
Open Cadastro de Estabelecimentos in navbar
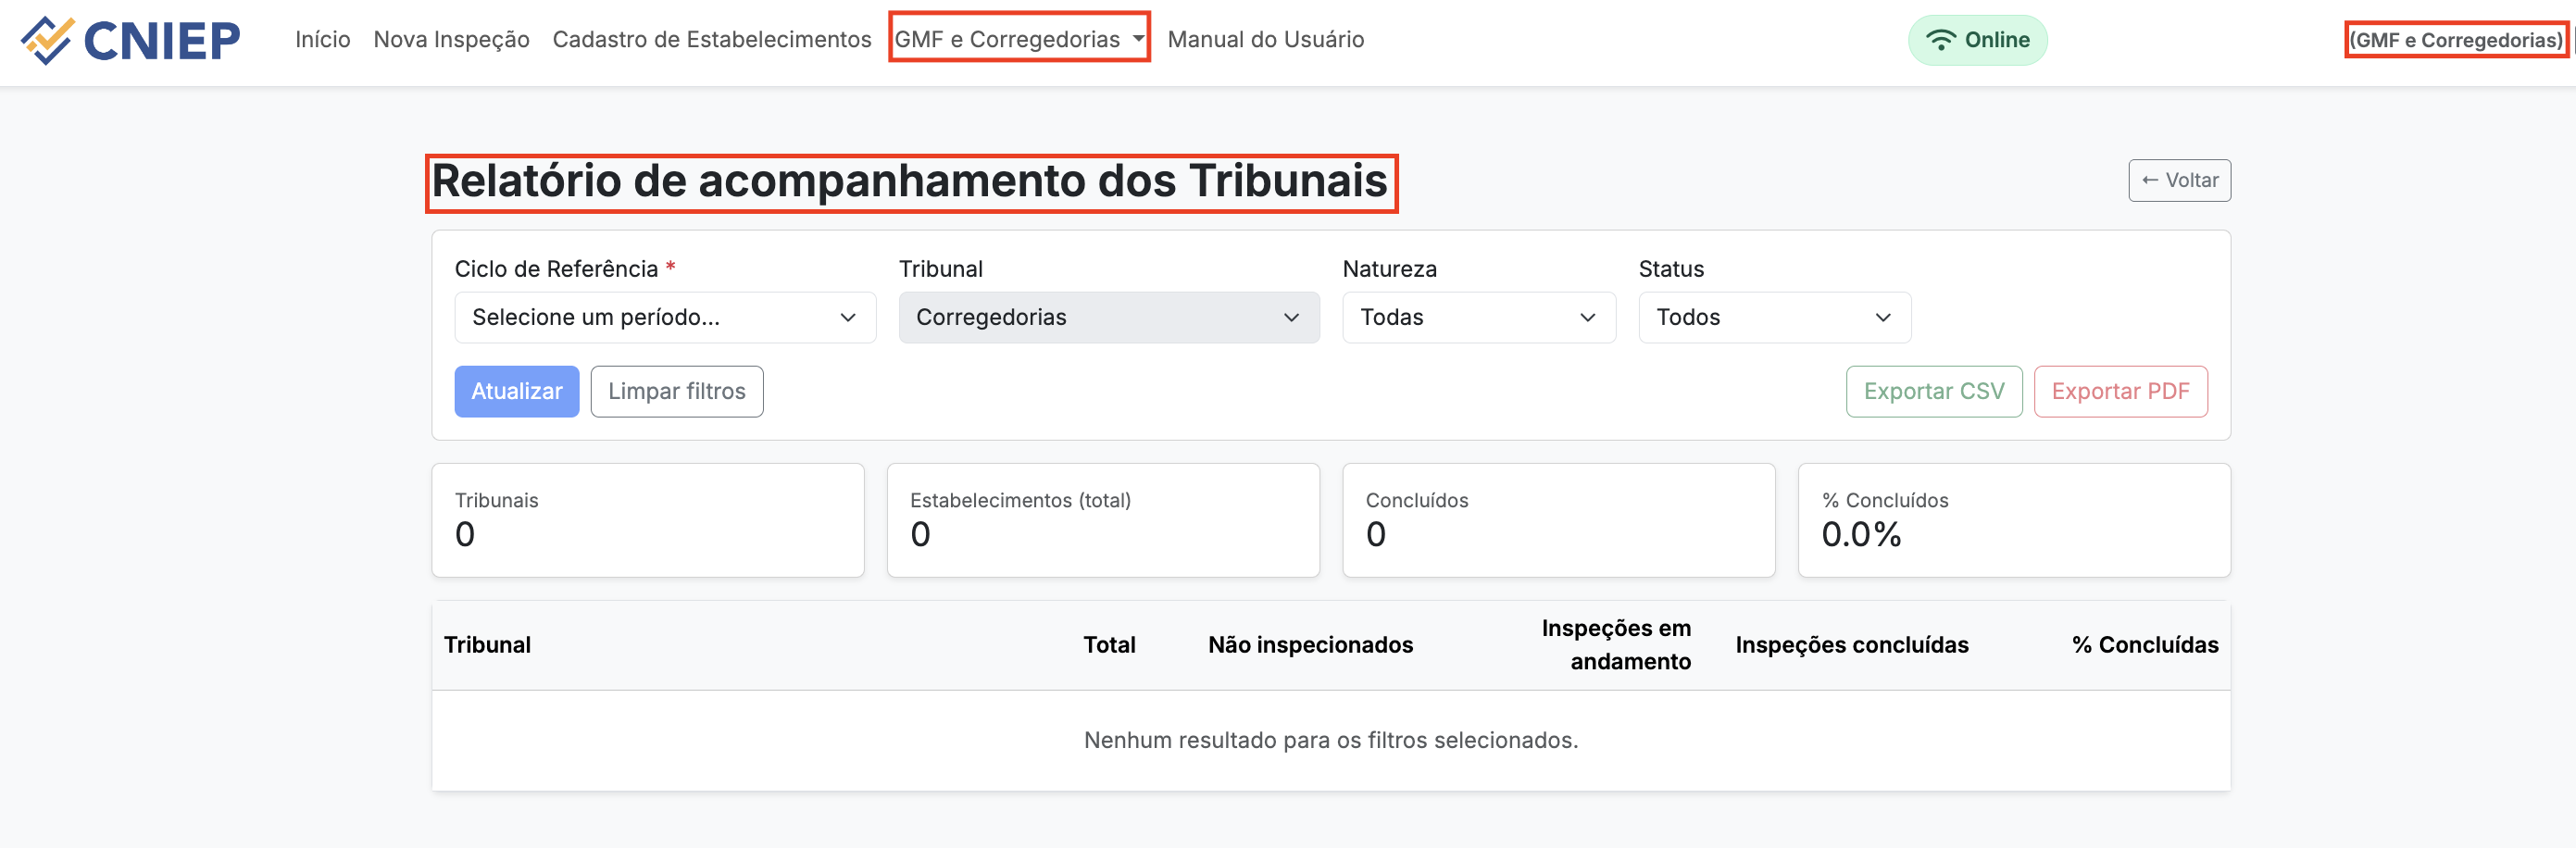click(x=711, y=39)
